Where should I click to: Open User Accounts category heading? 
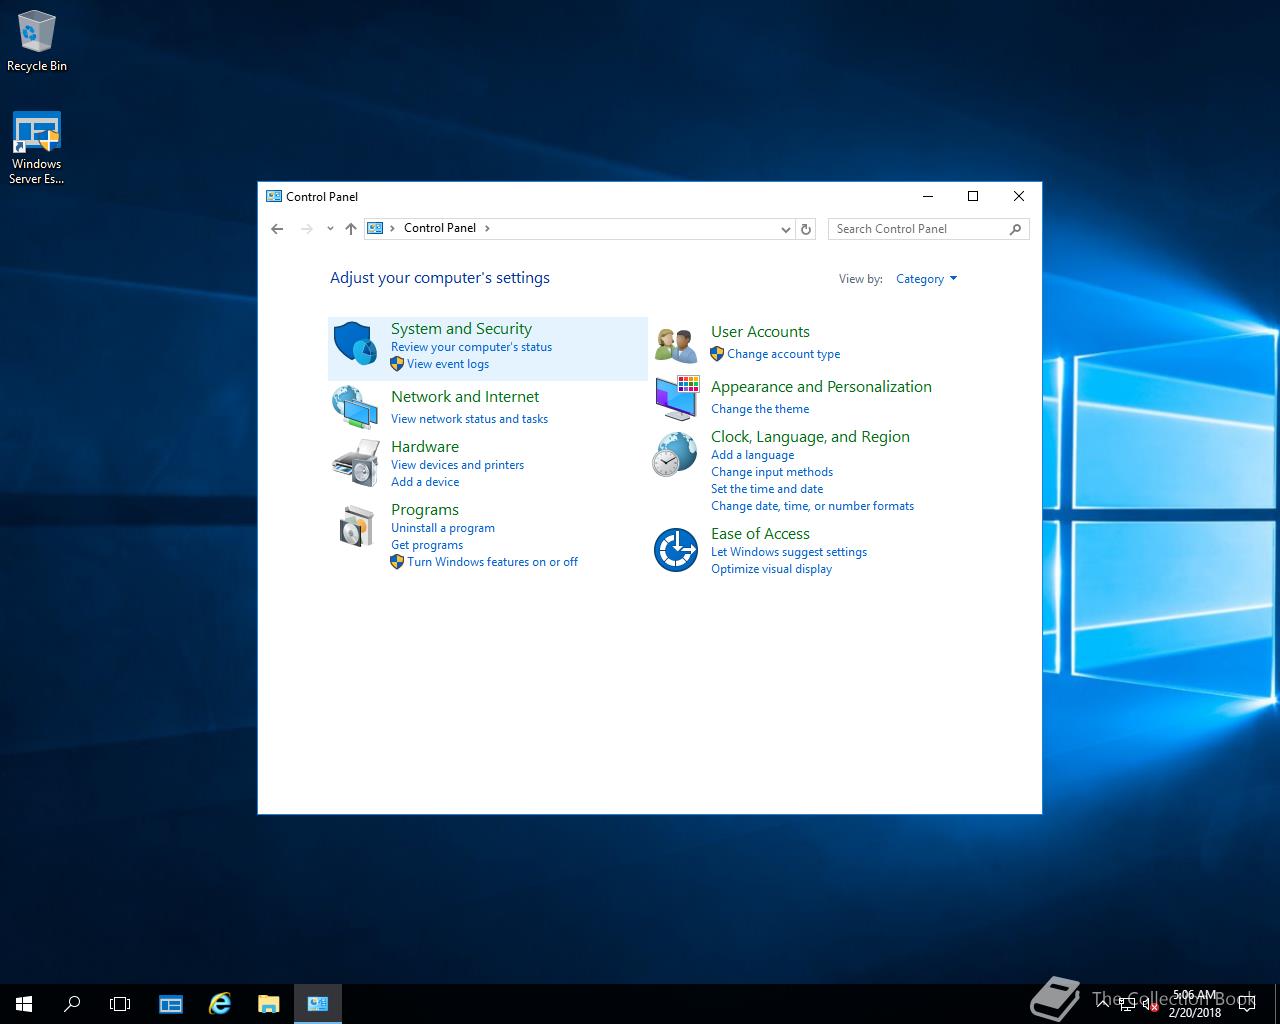[x=760, y=332]
